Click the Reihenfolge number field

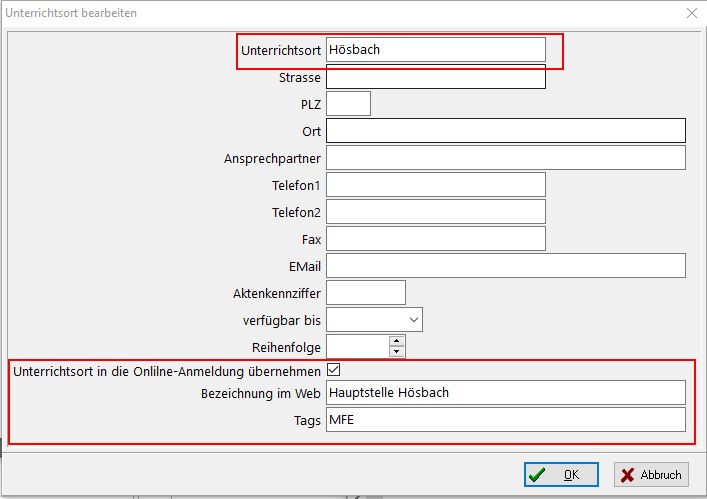click(357, 346)
